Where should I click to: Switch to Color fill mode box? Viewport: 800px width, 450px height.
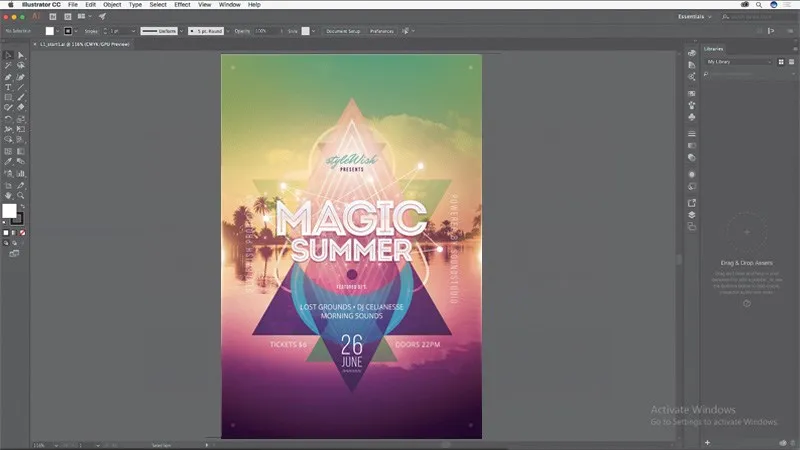[6, 233]
